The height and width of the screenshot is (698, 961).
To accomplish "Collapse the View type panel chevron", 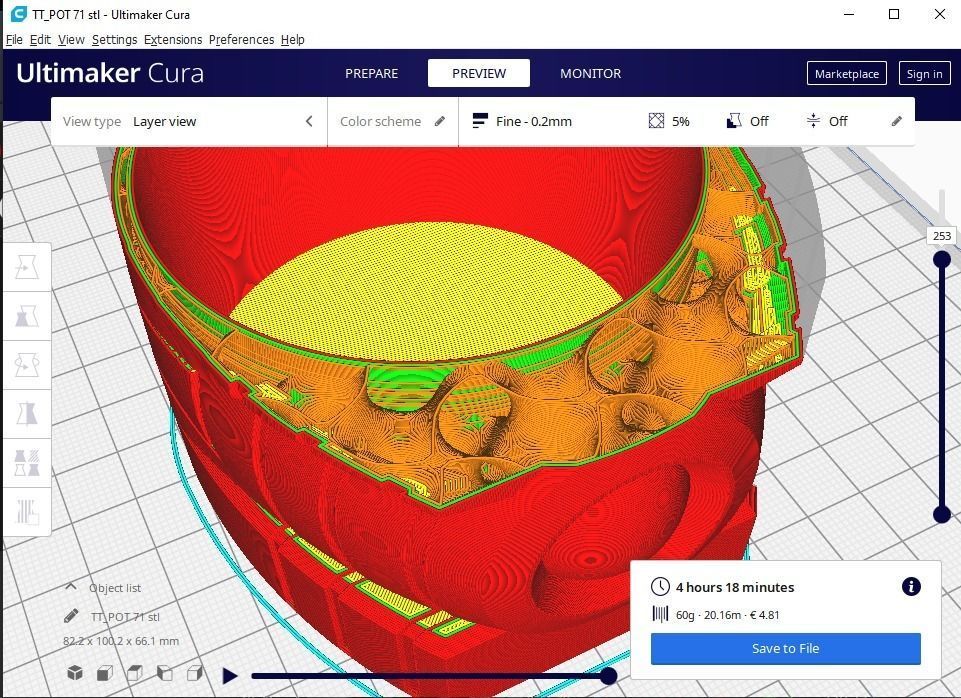I will click(x=309, y=121).
